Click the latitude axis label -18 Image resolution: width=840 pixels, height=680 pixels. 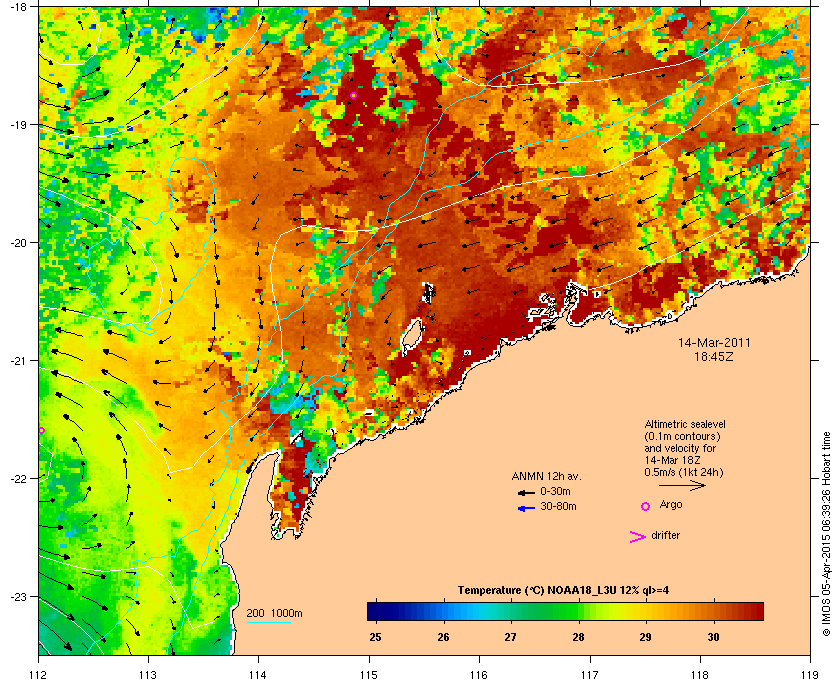pyautogui.click(x=18, y=7)
